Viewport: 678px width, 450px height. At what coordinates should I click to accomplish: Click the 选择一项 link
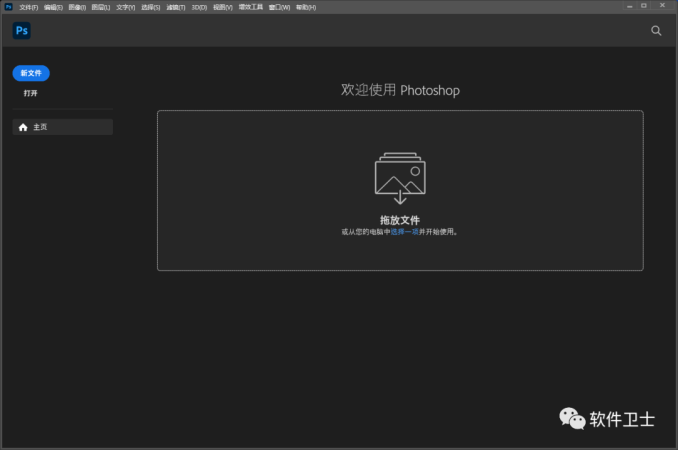point(404,232)
